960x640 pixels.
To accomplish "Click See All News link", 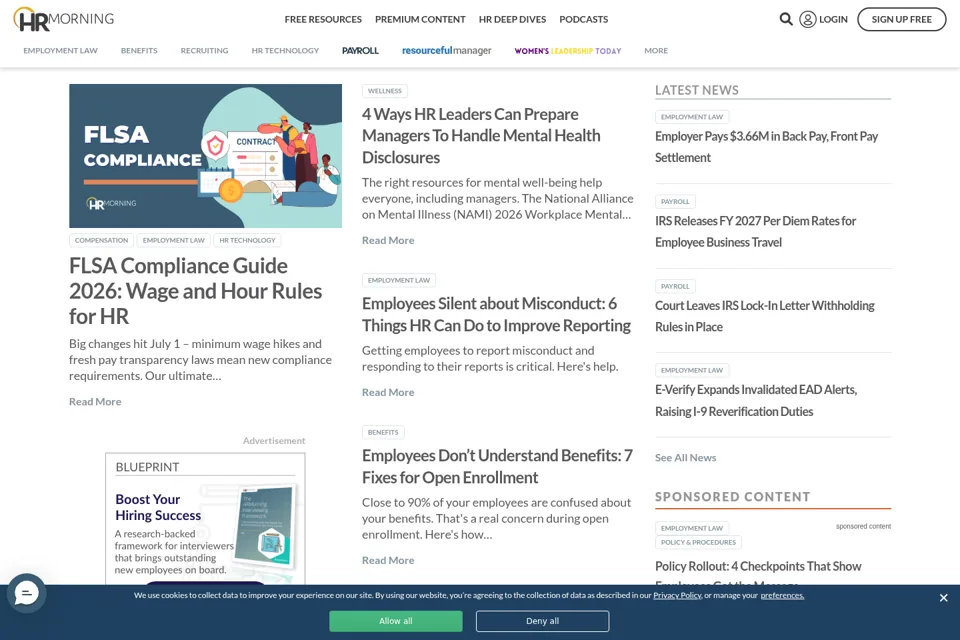I will (686, 457).
